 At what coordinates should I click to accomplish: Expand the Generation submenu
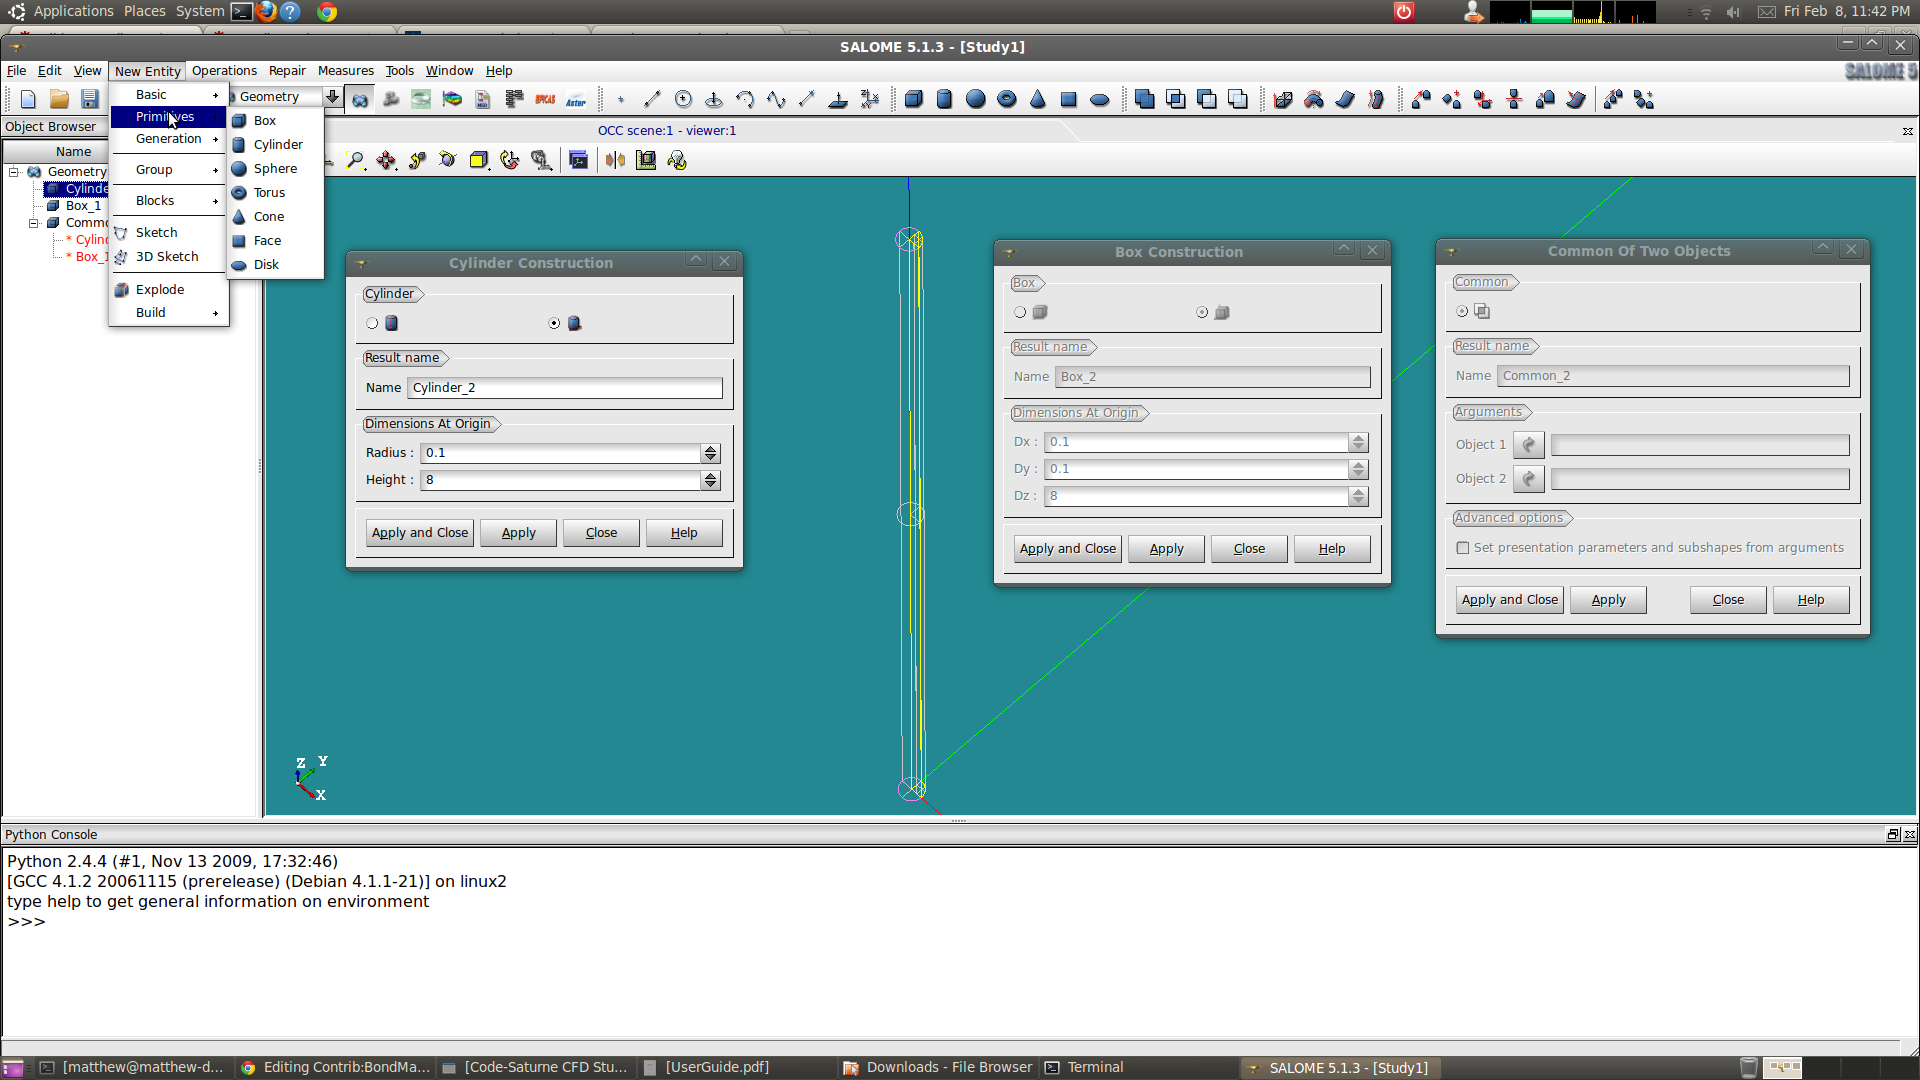(168, 139)
